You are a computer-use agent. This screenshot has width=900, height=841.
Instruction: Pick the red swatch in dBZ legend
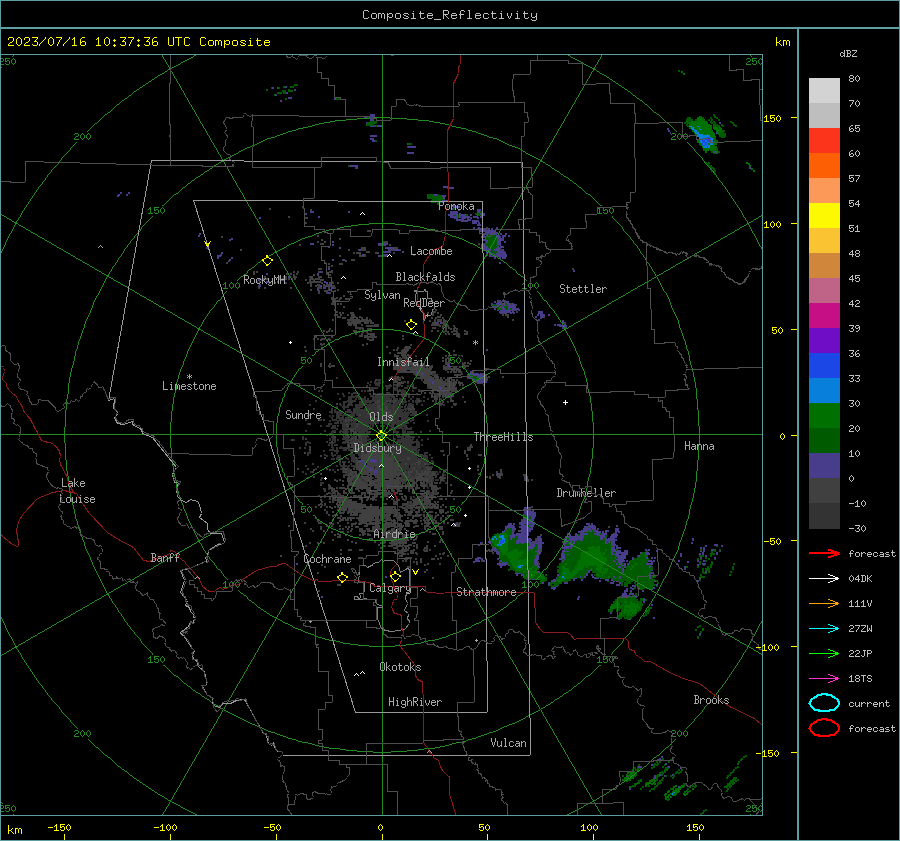click(x=824, y=140)
